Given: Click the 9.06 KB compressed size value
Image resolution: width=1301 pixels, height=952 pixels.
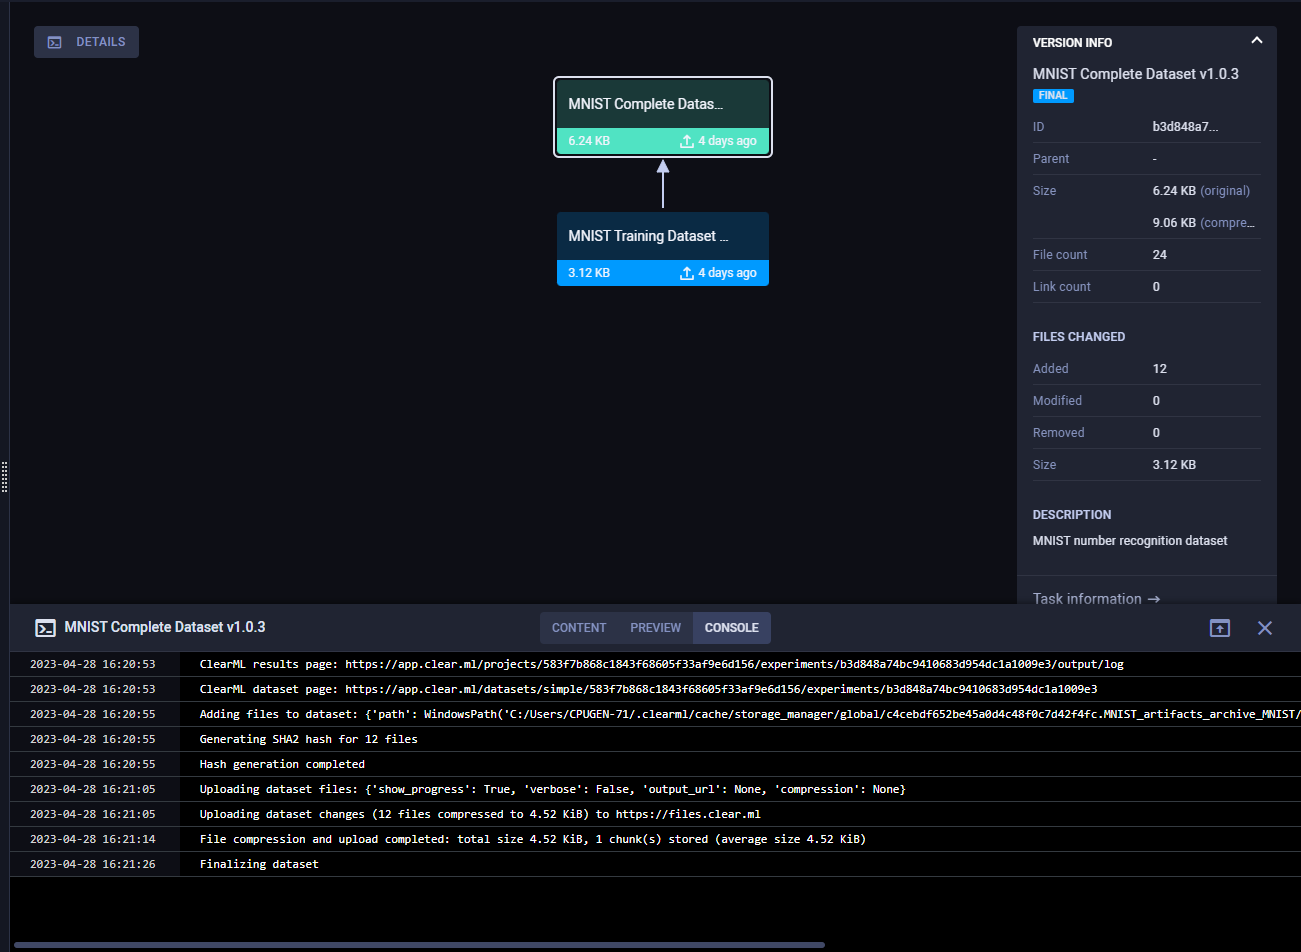Looking at the screenshot, I should [1203, 223].
